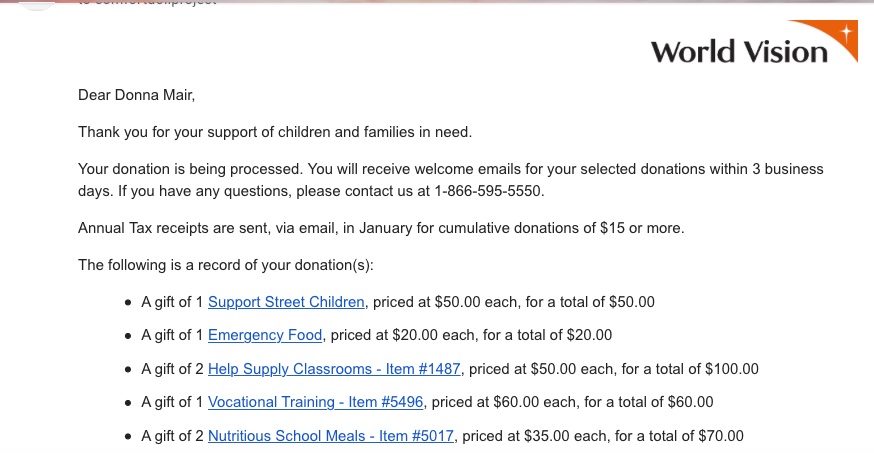
Task: Open the Support Street Children link
Action: (x=287, y=302)
